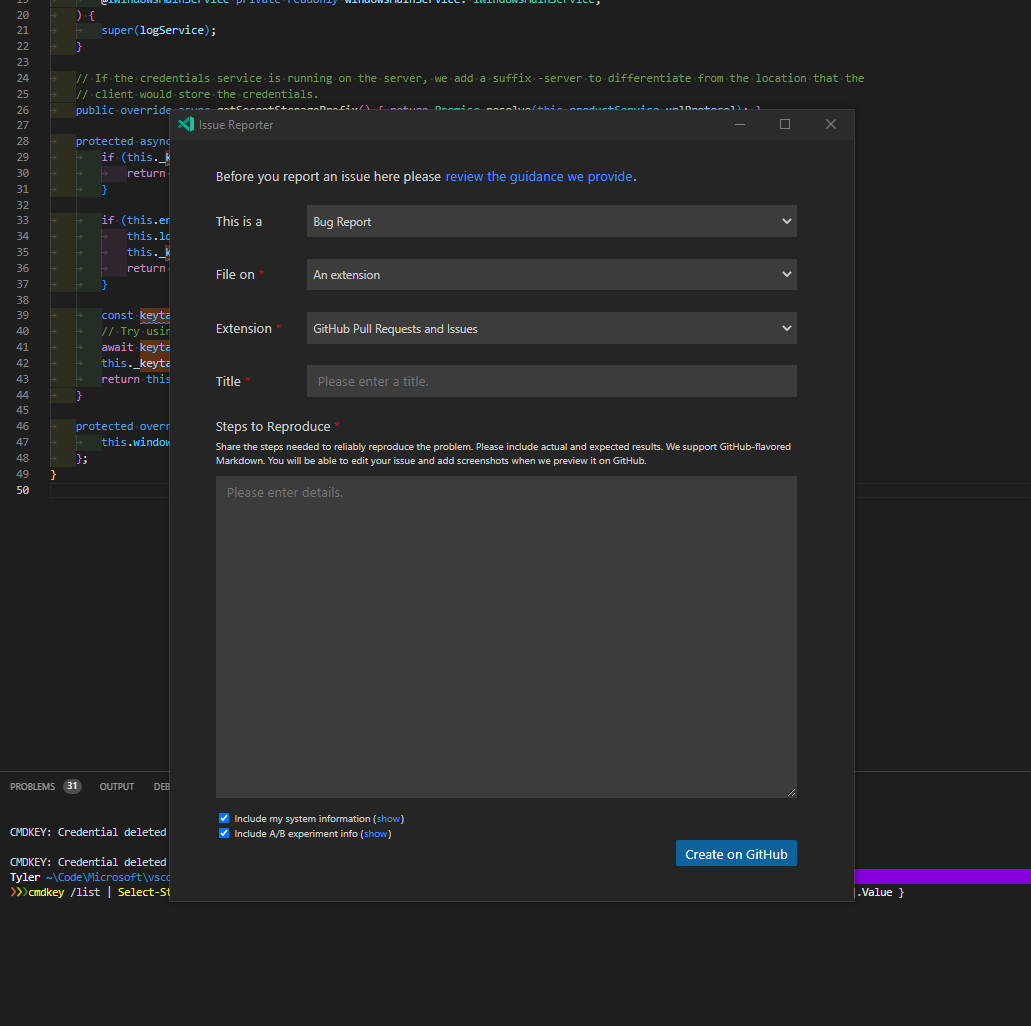Click the problems count badge showing 31

(x=72, y=786)
